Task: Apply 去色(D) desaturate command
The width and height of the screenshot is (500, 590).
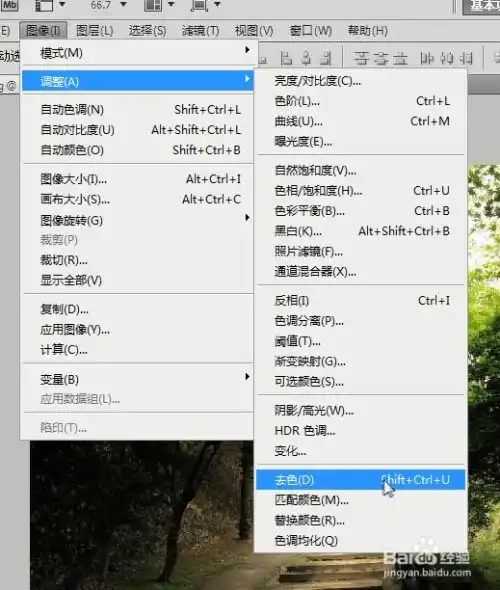Action: point(360,480)
